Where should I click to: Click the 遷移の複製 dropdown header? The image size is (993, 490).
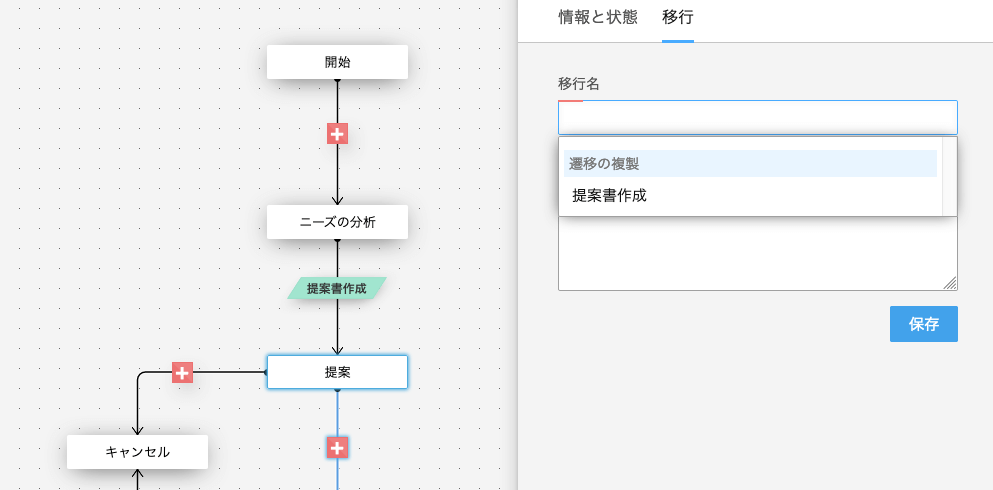[x=750, y=163]
